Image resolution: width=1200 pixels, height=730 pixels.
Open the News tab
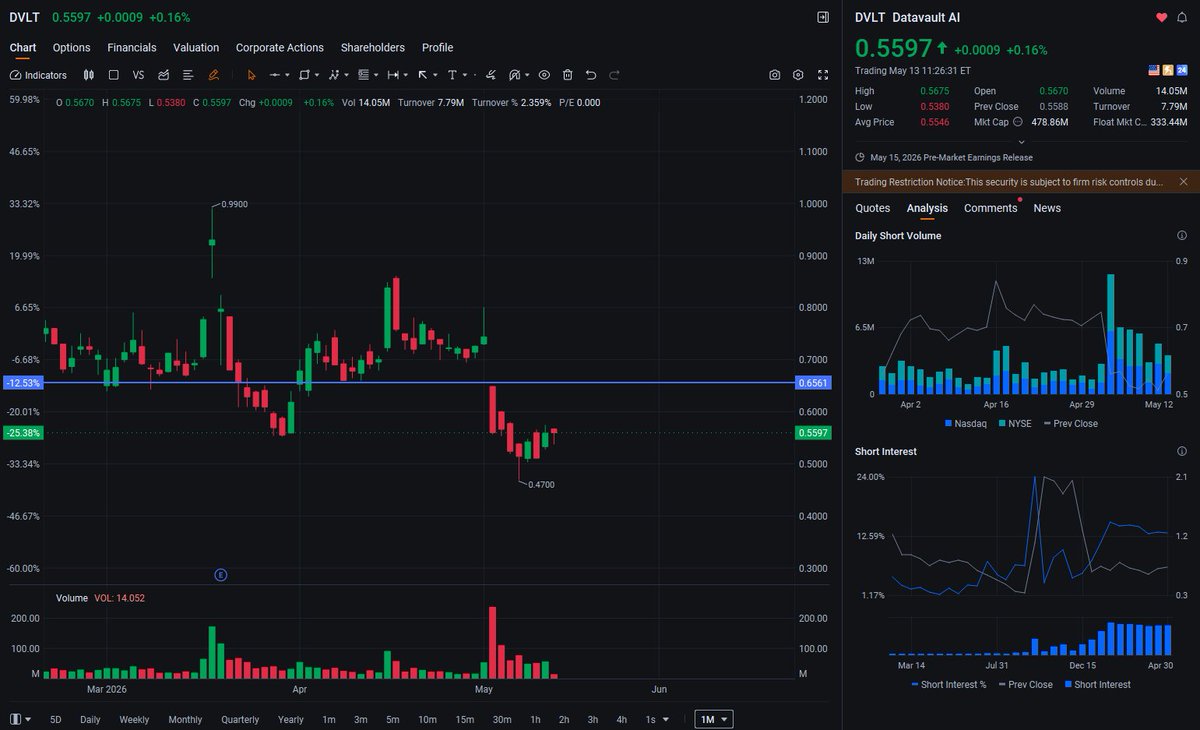[1047, 208]
